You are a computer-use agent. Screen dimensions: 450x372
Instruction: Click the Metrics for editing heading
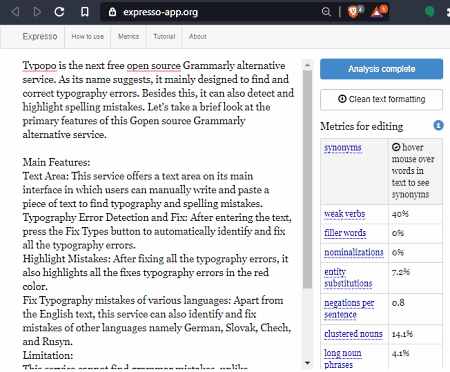[x=361, y=126]
